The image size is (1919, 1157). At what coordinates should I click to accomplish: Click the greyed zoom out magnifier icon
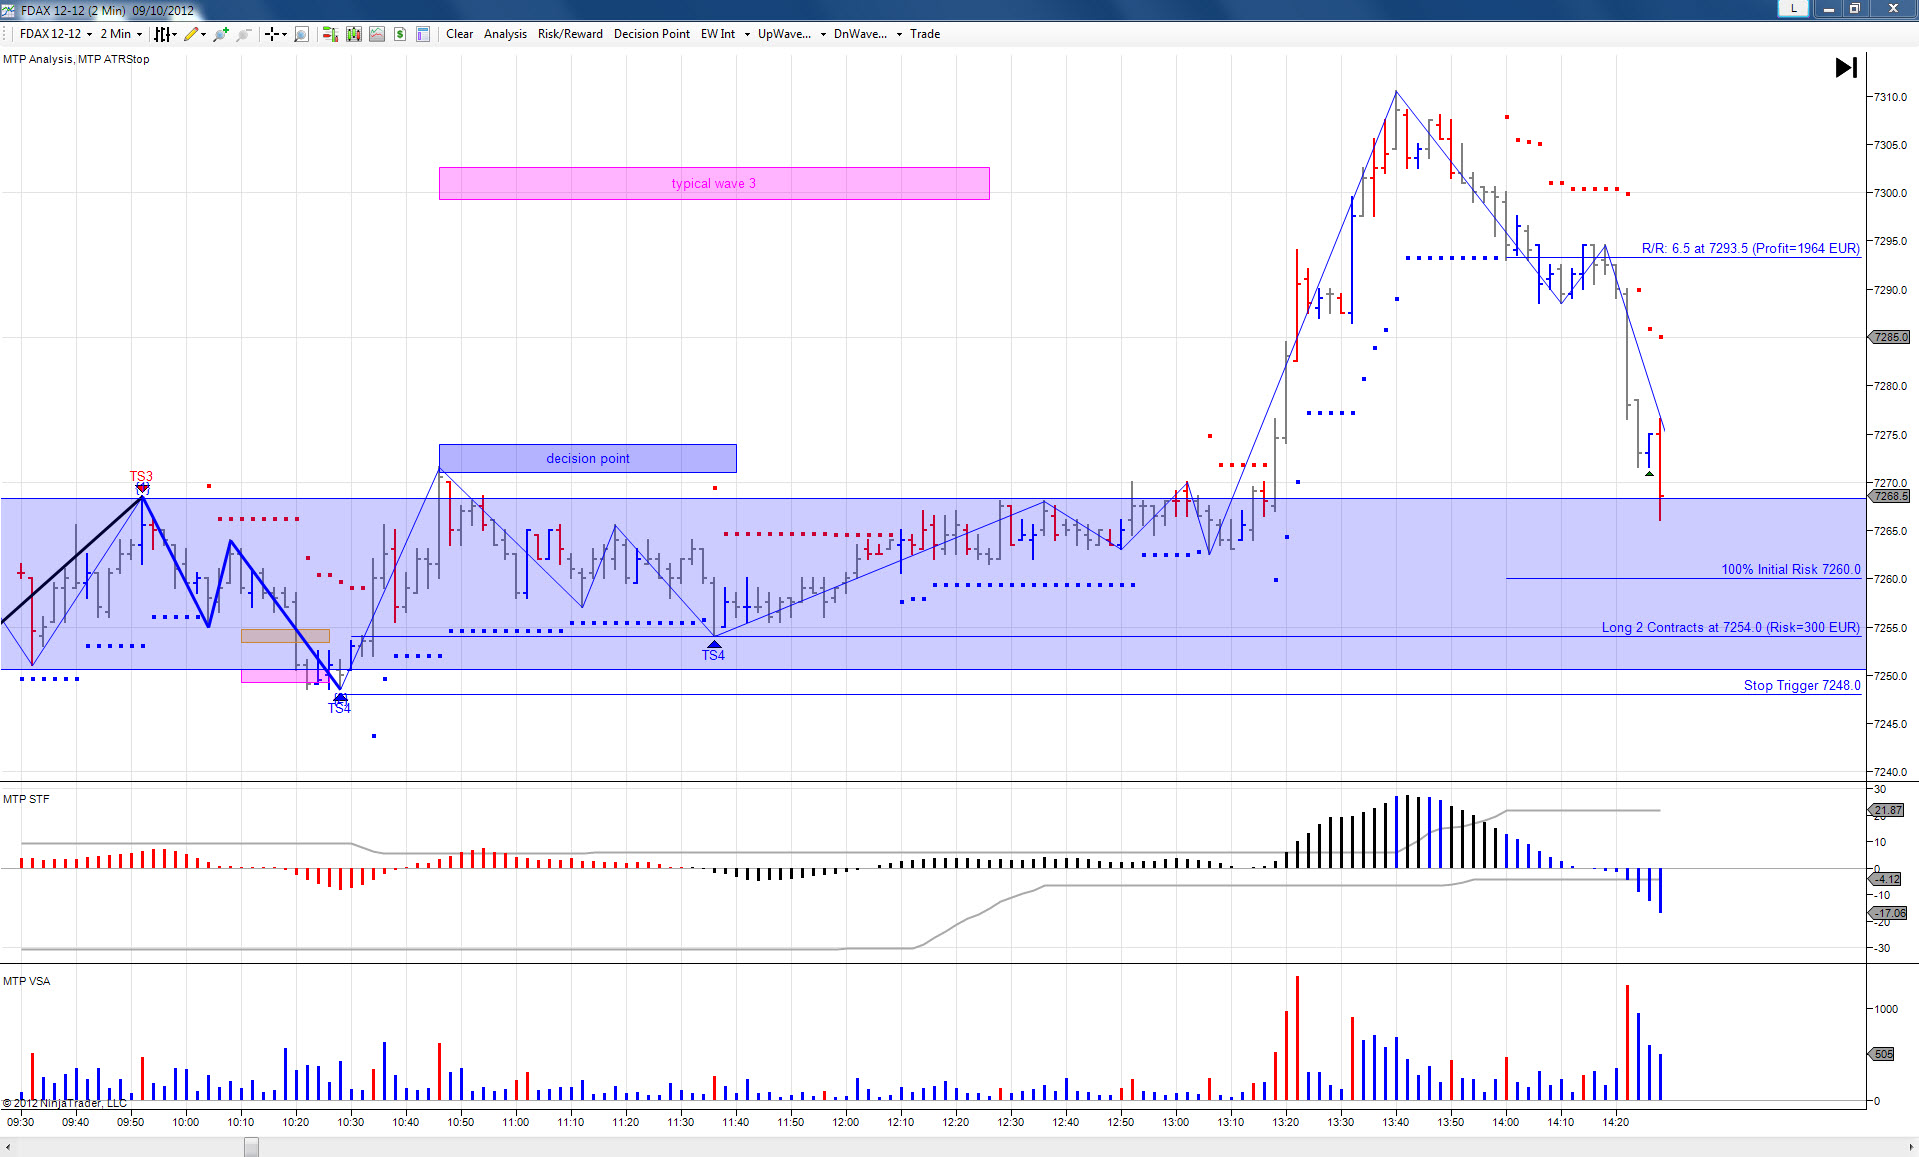point(244,34)
